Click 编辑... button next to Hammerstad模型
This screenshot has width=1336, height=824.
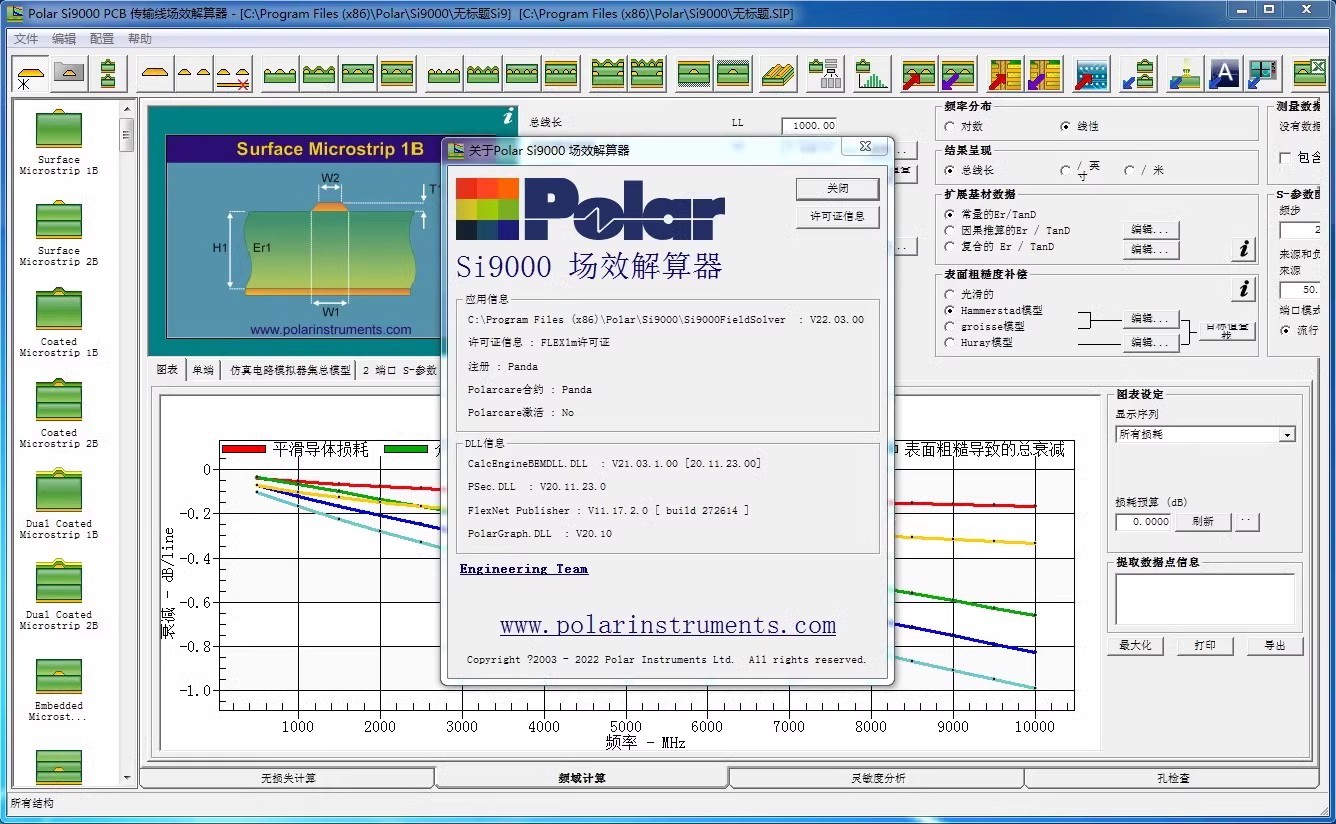coord(1151,319)
